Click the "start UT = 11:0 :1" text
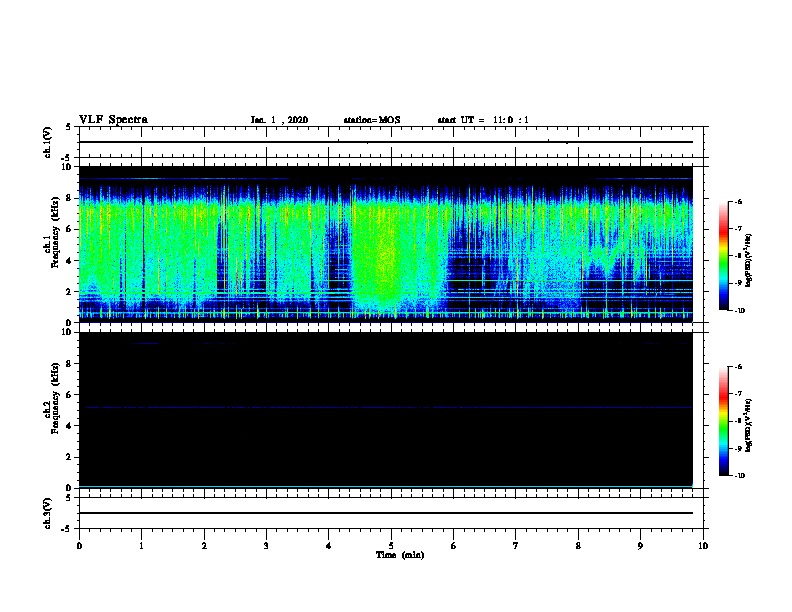792x612 pixels. (x=483, y=120)
